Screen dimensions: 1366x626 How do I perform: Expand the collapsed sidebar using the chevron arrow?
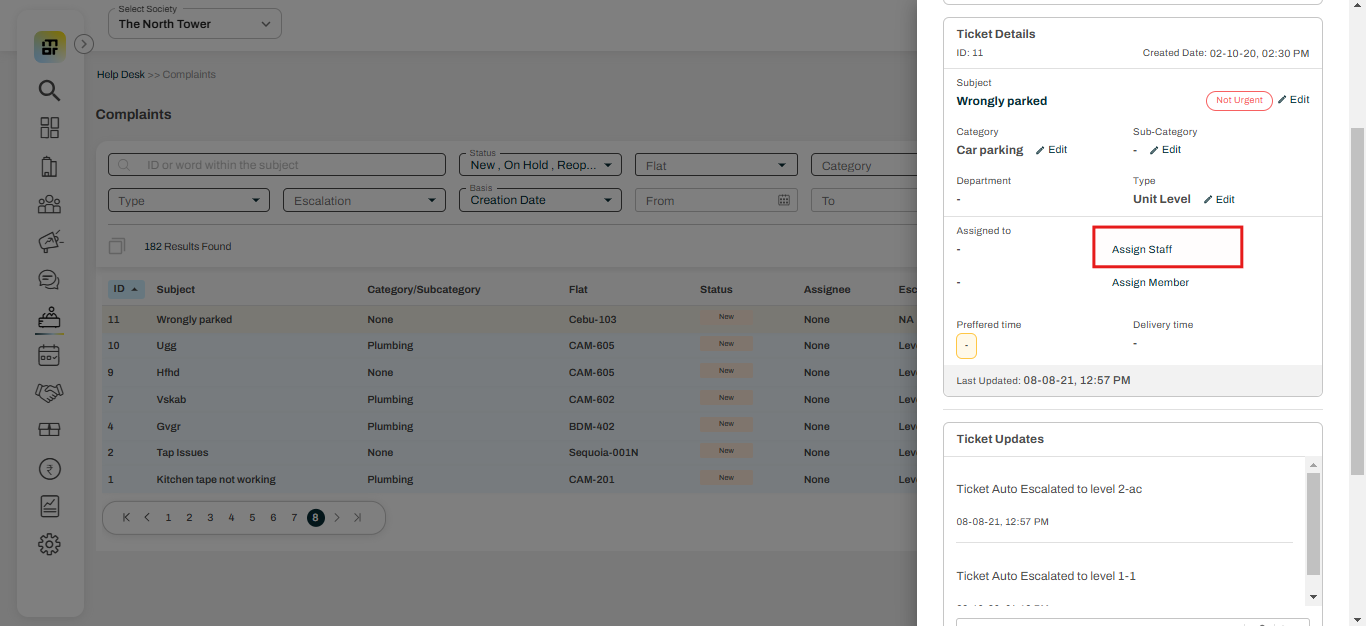click(x=83, y=43)
